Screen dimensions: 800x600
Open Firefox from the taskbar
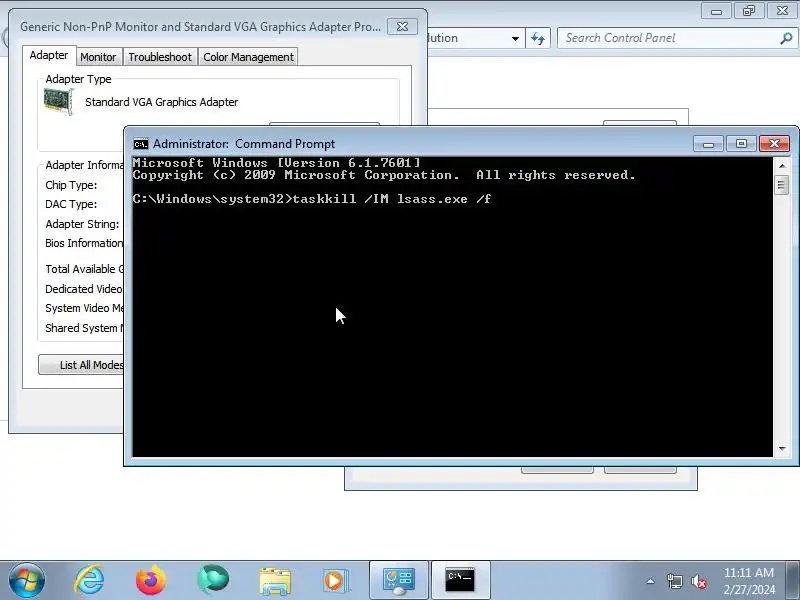point(151,581)
